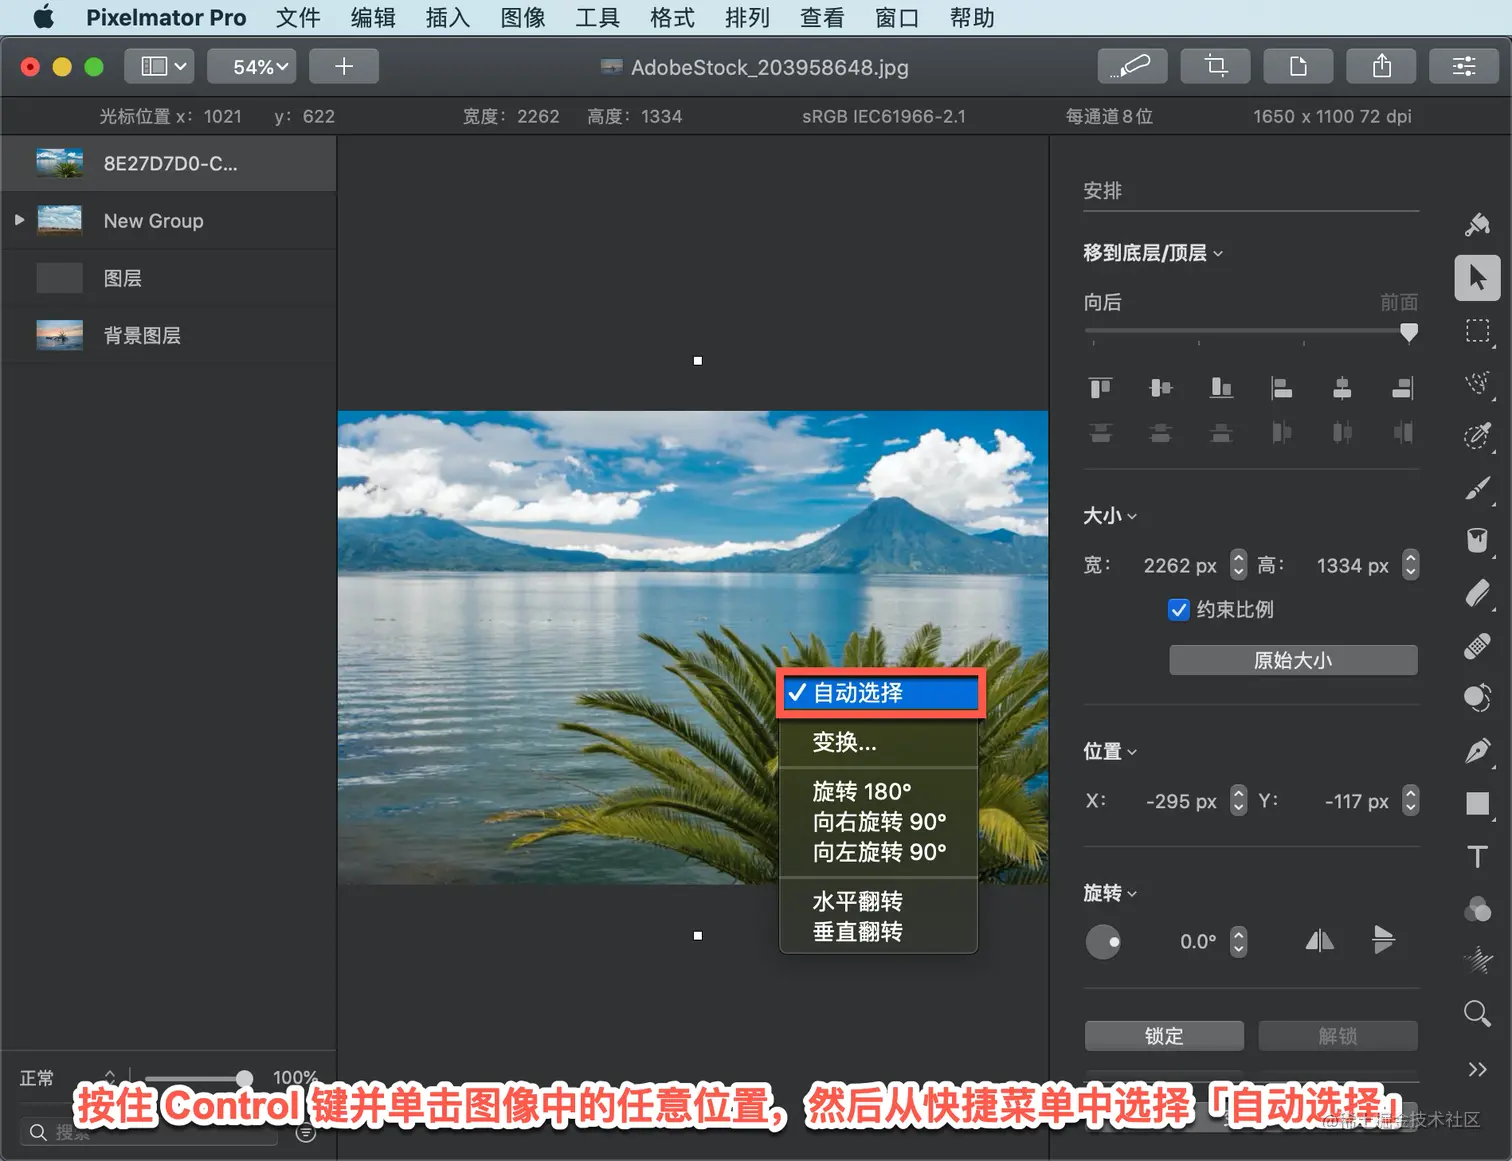Collapse the 旋转 section

[1110, 893]
